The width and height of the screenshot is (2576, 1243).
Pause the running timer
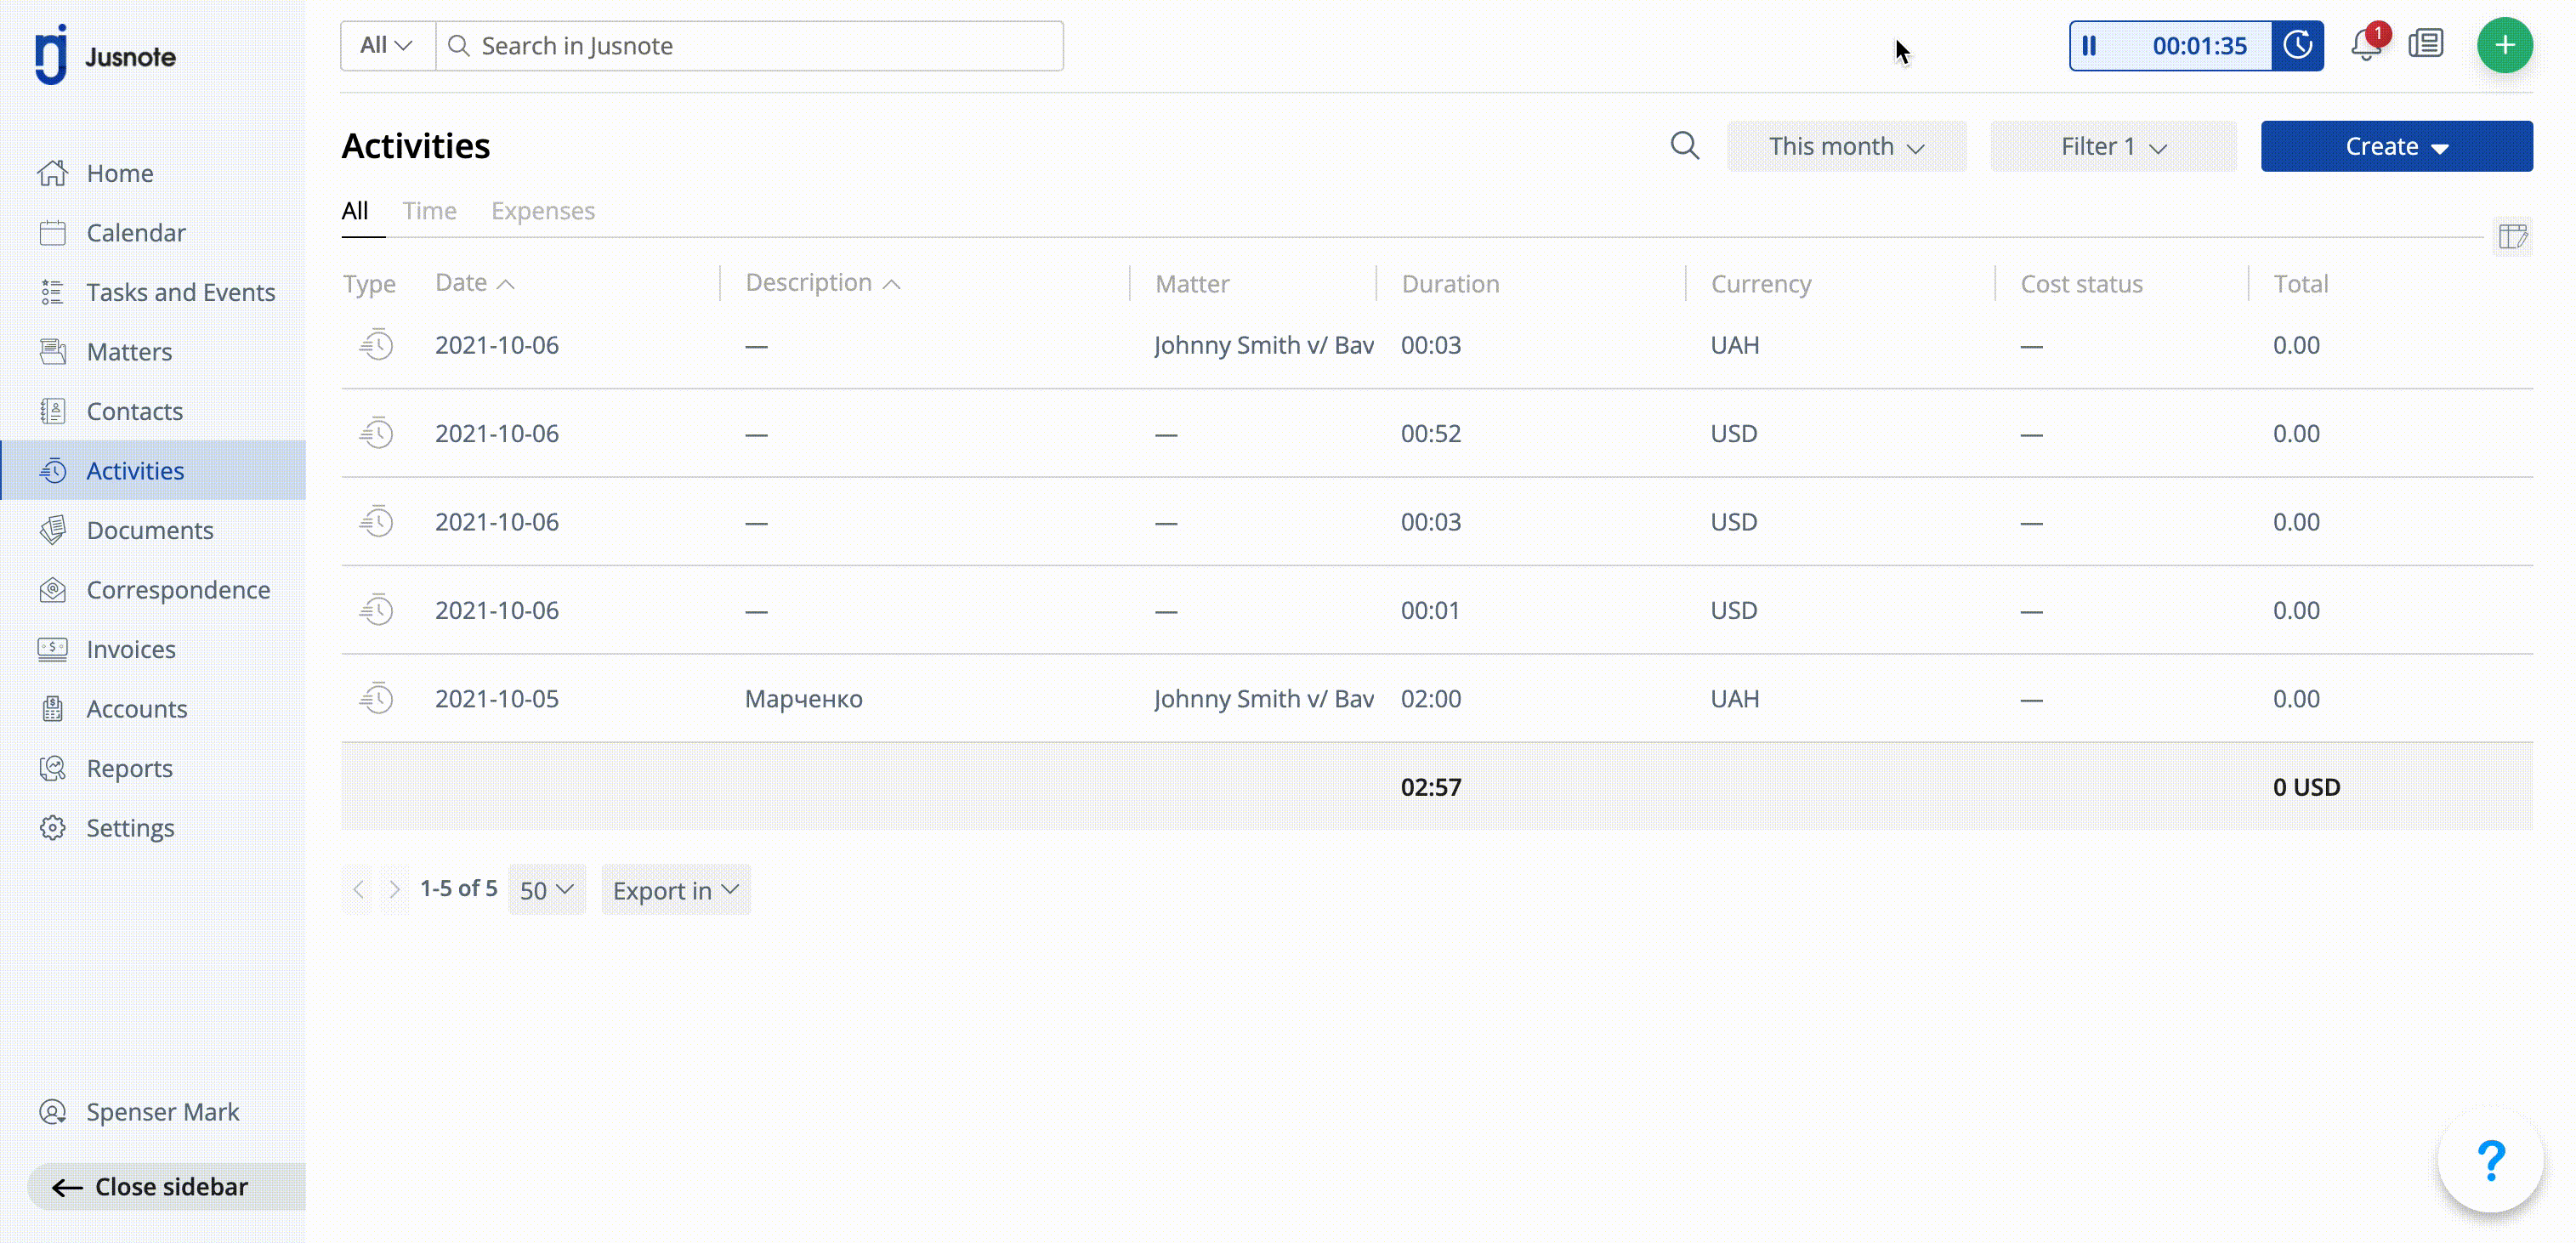coord(2089,46)
